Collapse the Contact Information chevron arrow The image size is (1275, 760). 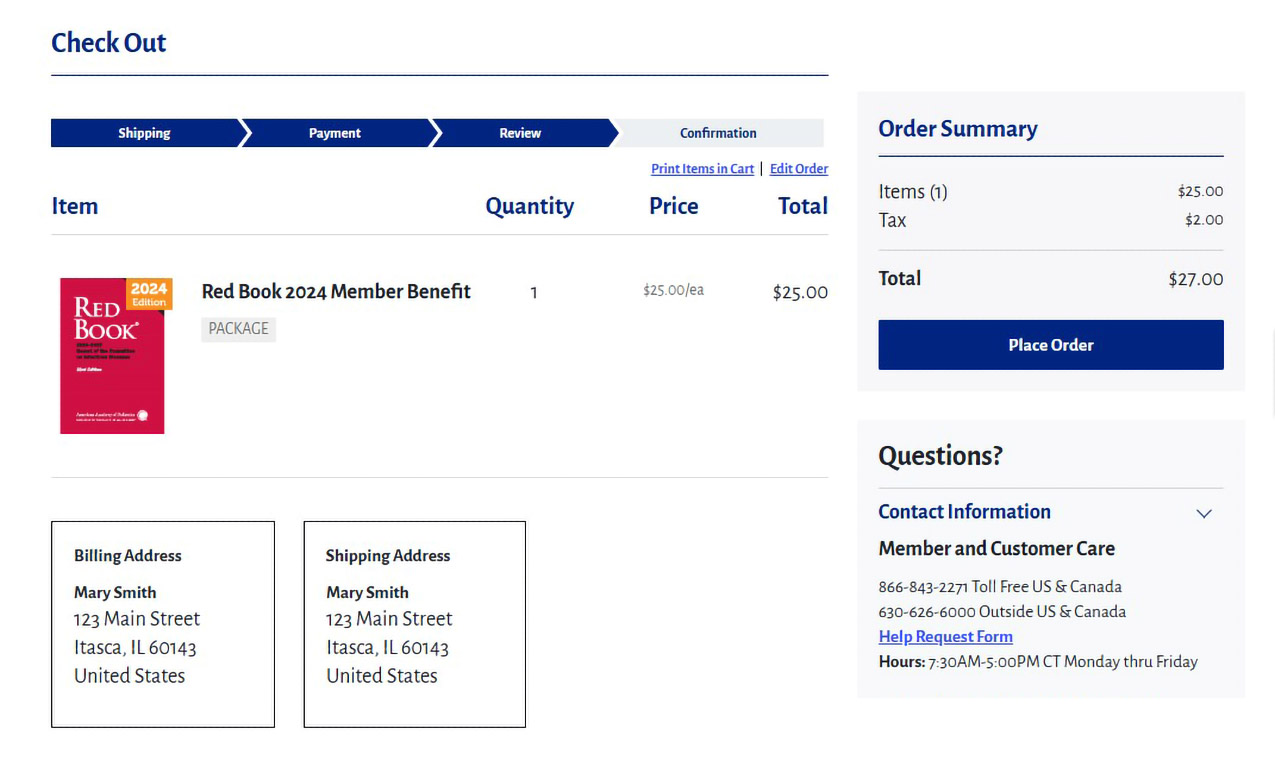pos(1204,513)
